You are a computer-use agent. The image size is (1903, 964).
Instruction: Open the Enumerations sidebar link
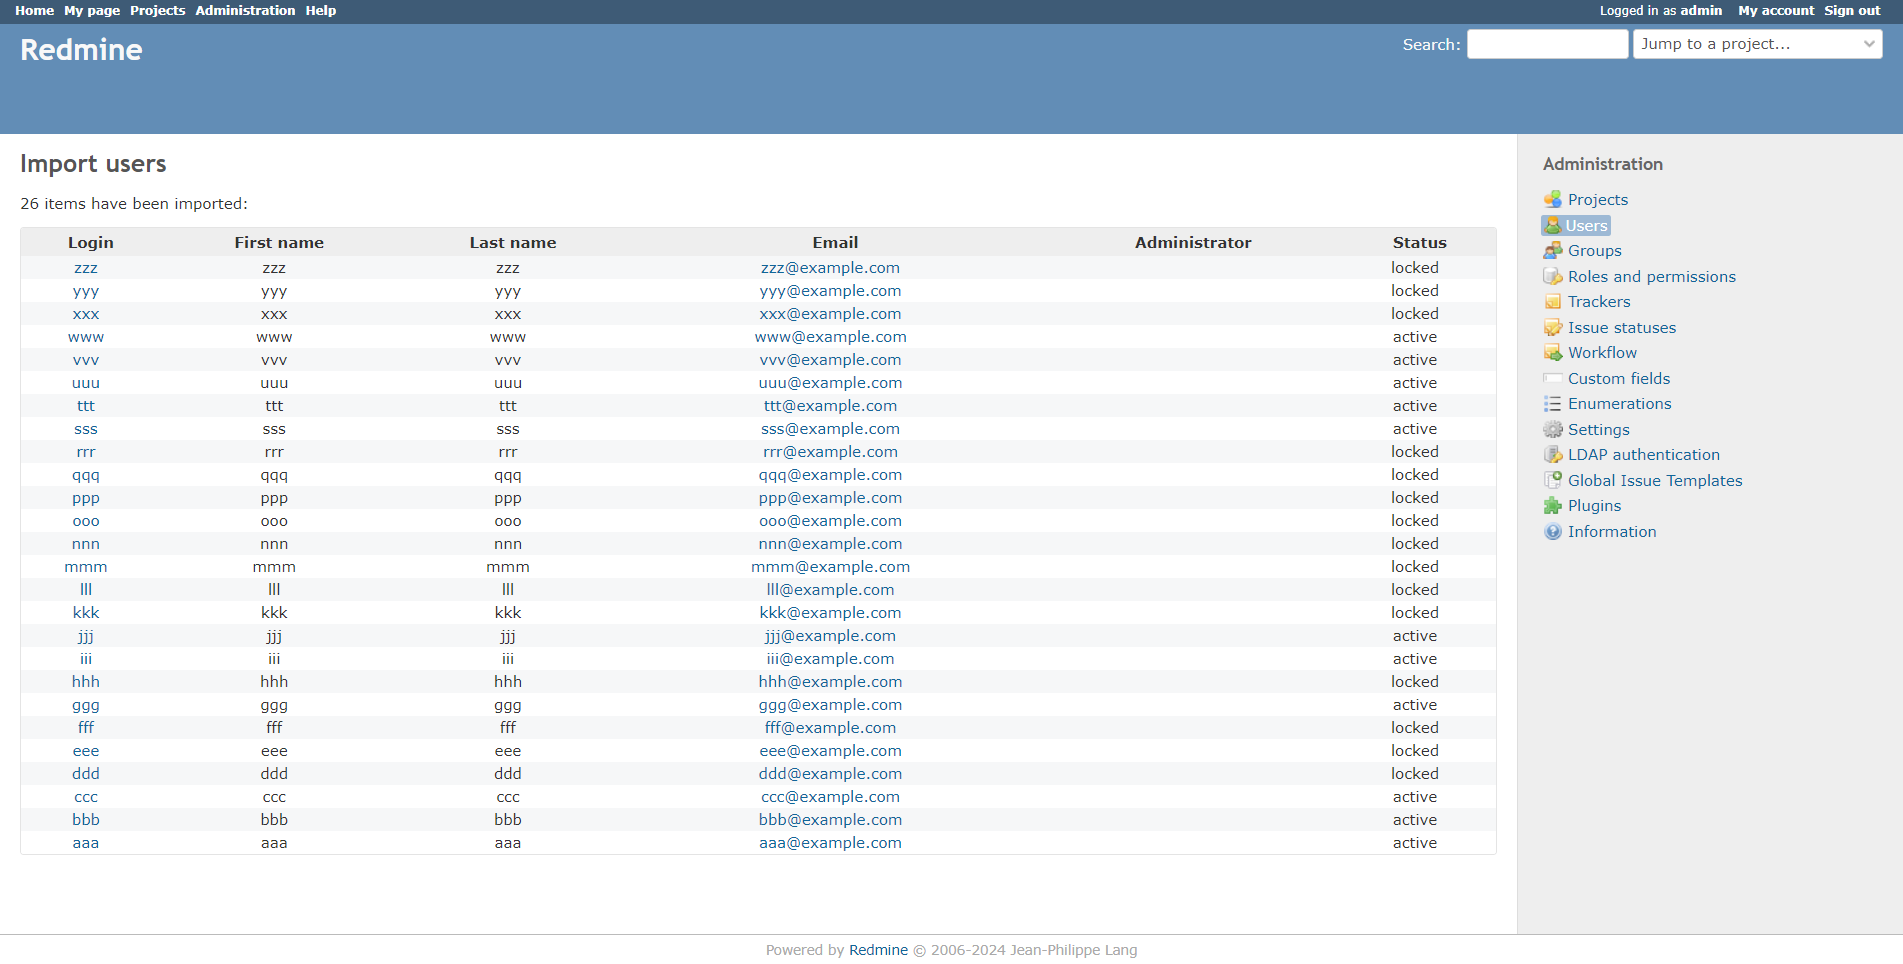coord(1620,404)
